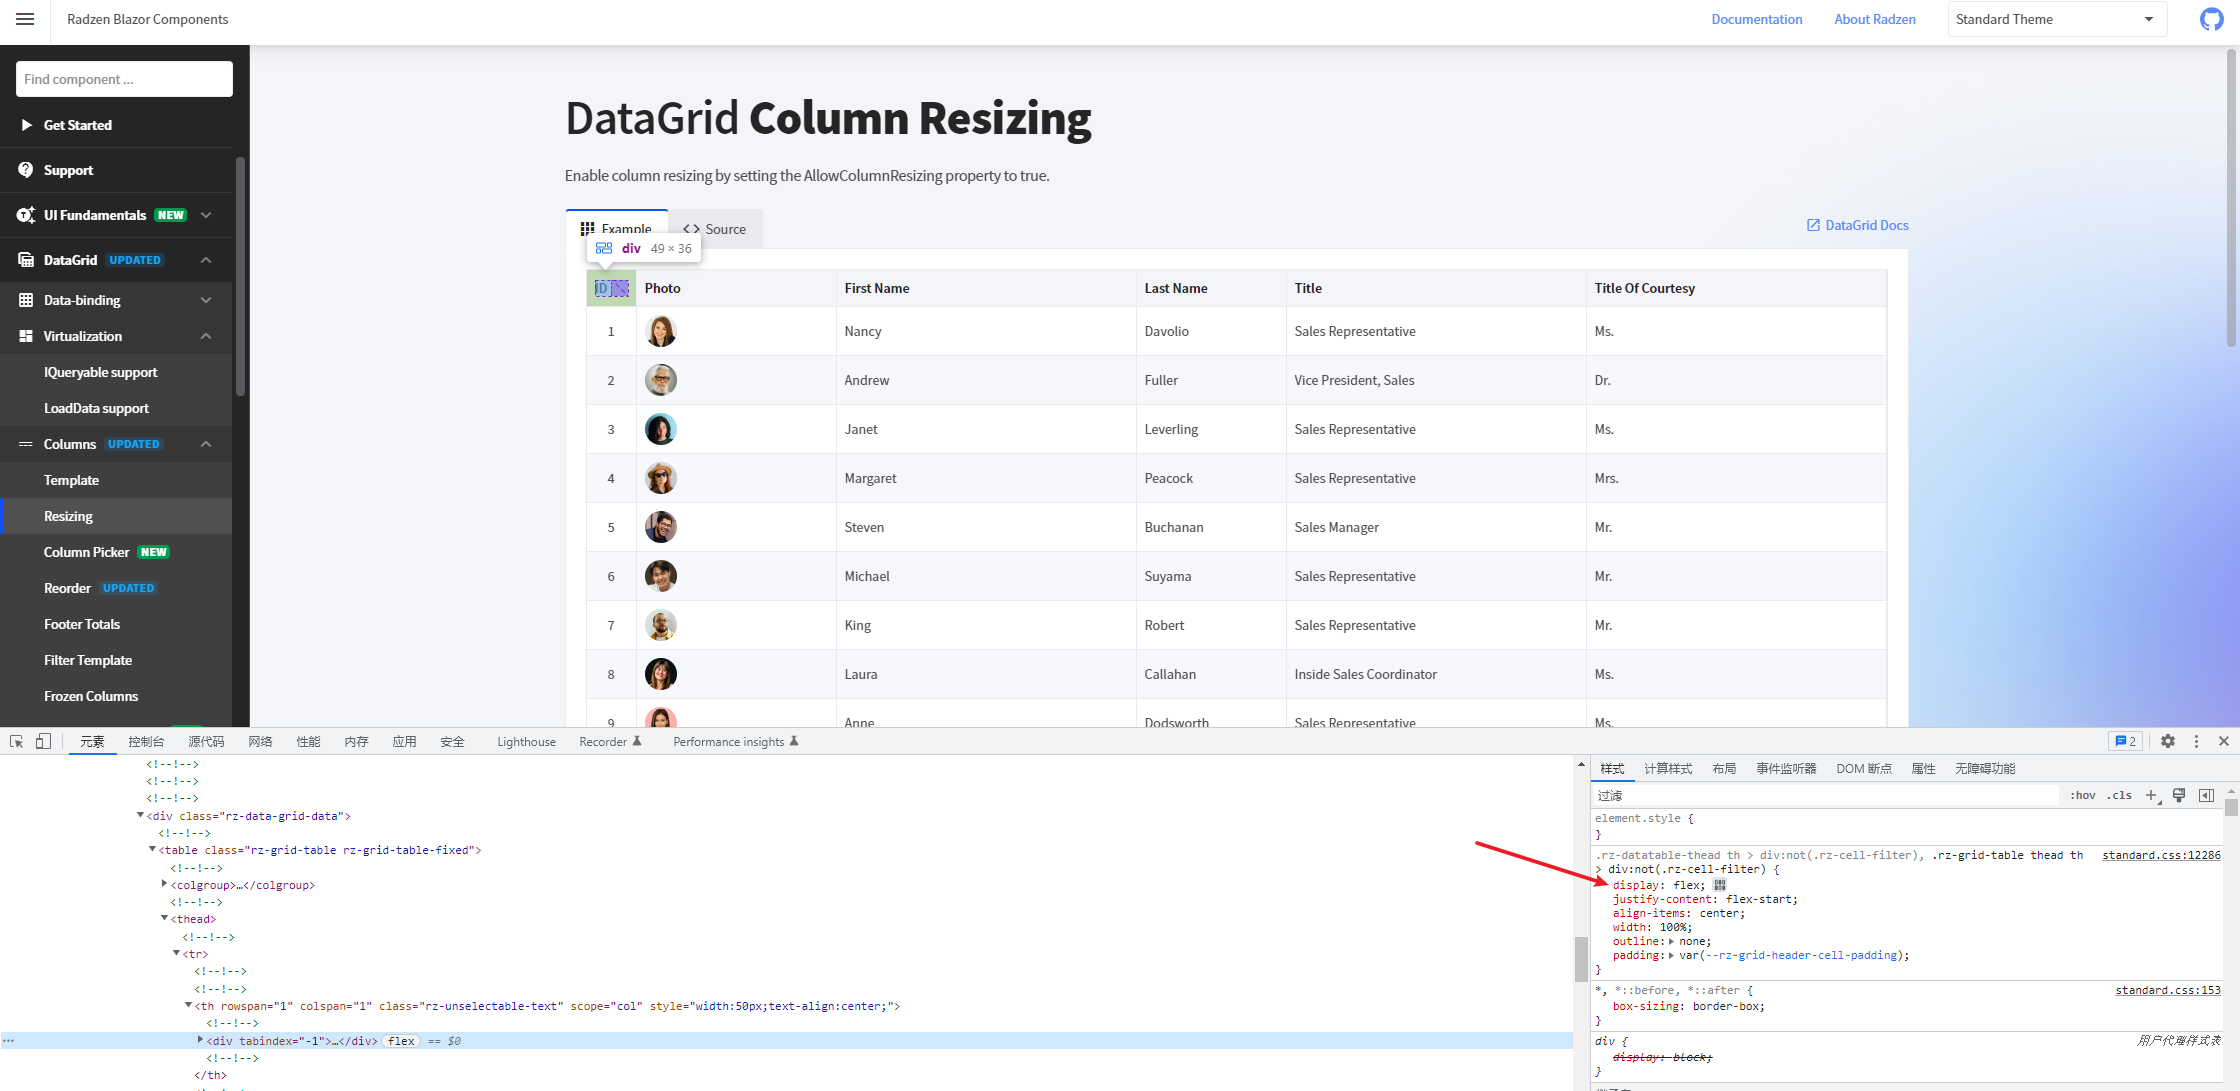This screenshot has height=1091, width=2240.
Task: Click the hamburger menu icon
Action: click(x=25, y=19)
